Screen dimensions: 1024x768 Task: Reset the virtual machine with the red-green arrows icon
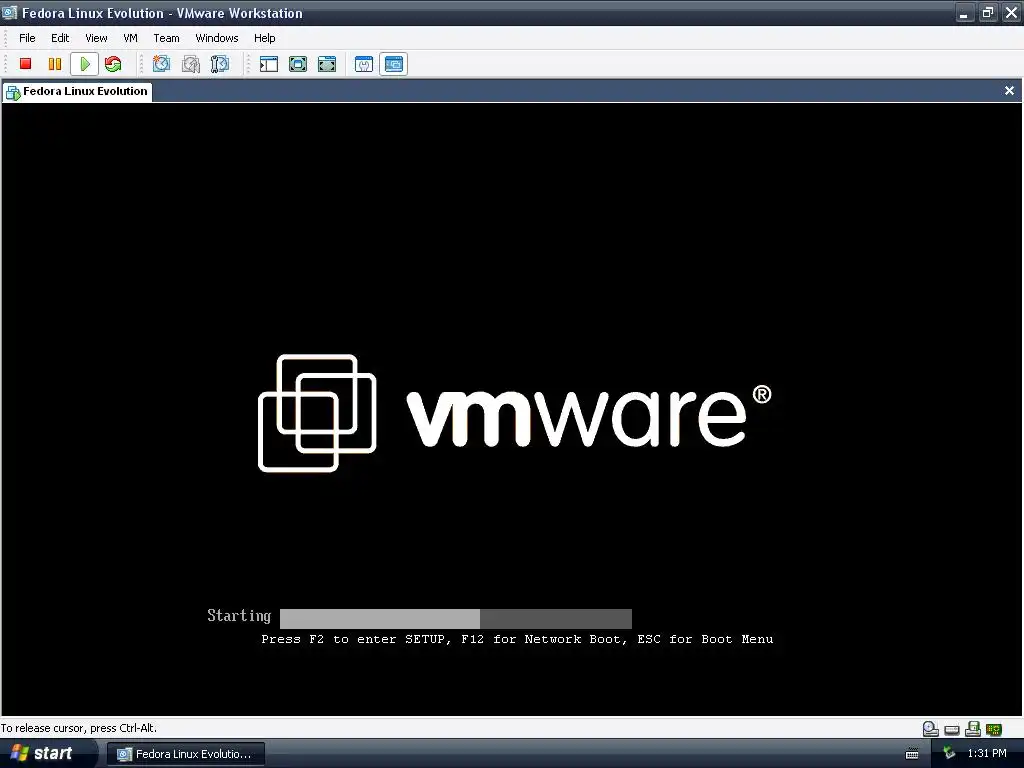pyautogui.click(x=113, y=64)
